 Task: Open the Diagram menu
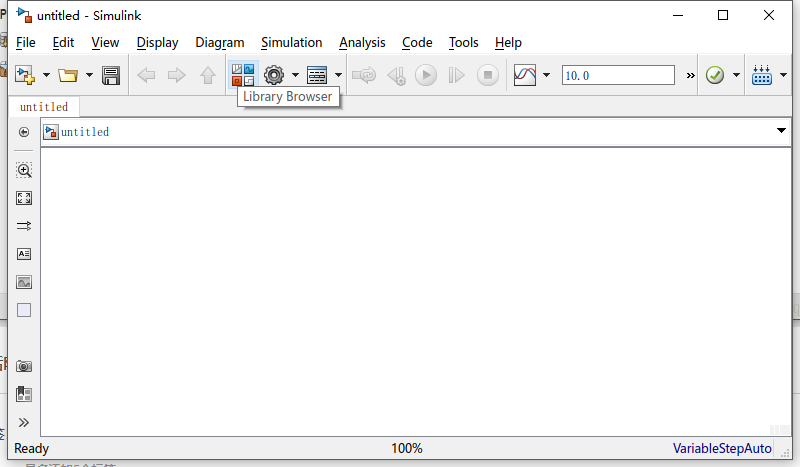[x=220, y=42]
